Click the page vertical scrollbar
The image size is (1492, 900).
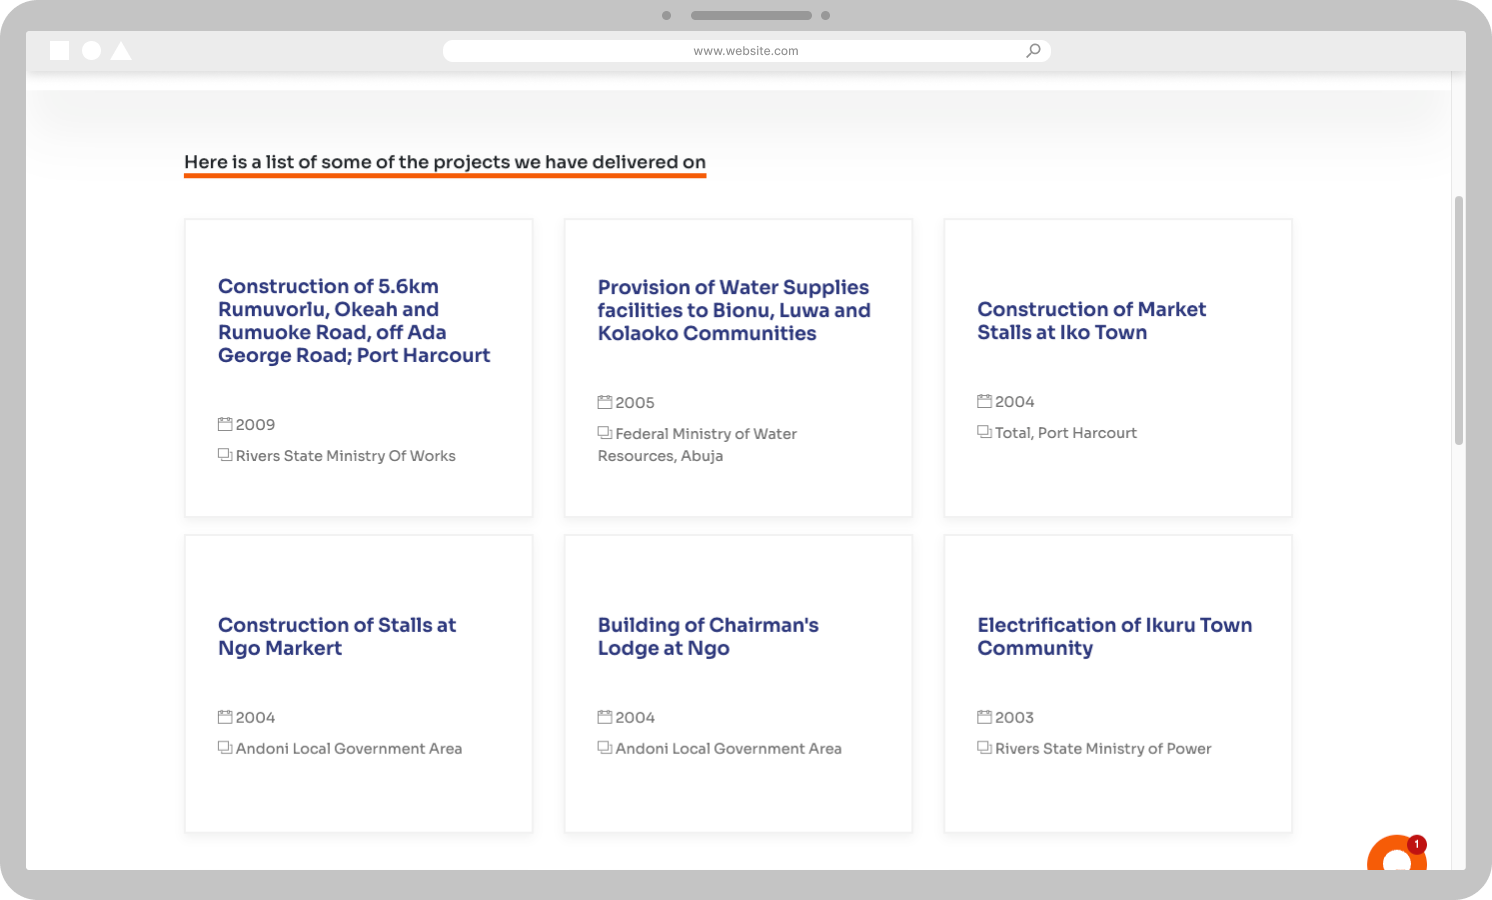(1459, 320)
